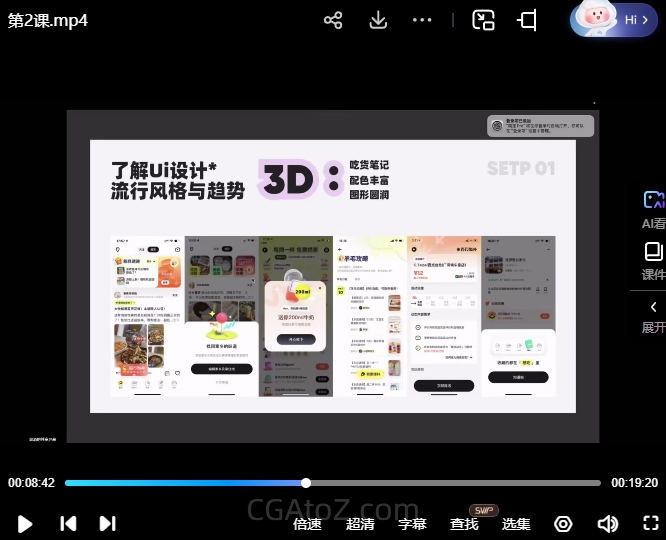Switch to picture-in-picture mini window
This screenshot has width=666, height=540.
[x=484, y=20]
